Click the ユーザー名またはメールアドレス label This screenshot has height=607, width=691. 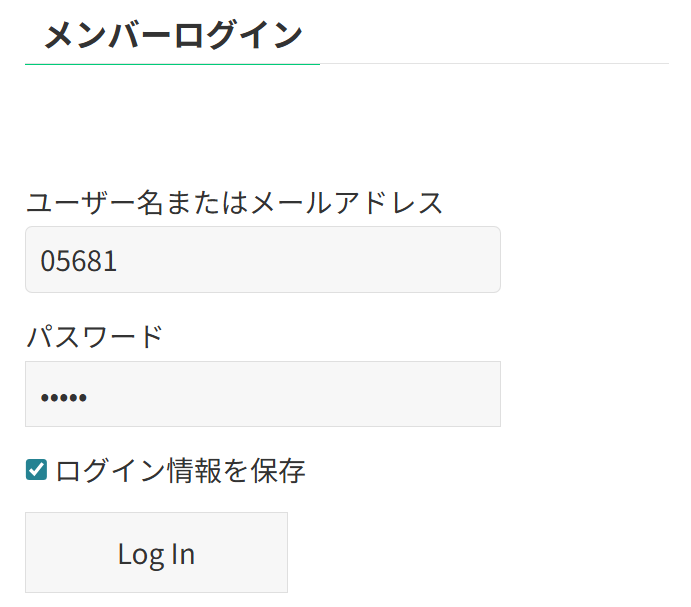coord(234,203)
